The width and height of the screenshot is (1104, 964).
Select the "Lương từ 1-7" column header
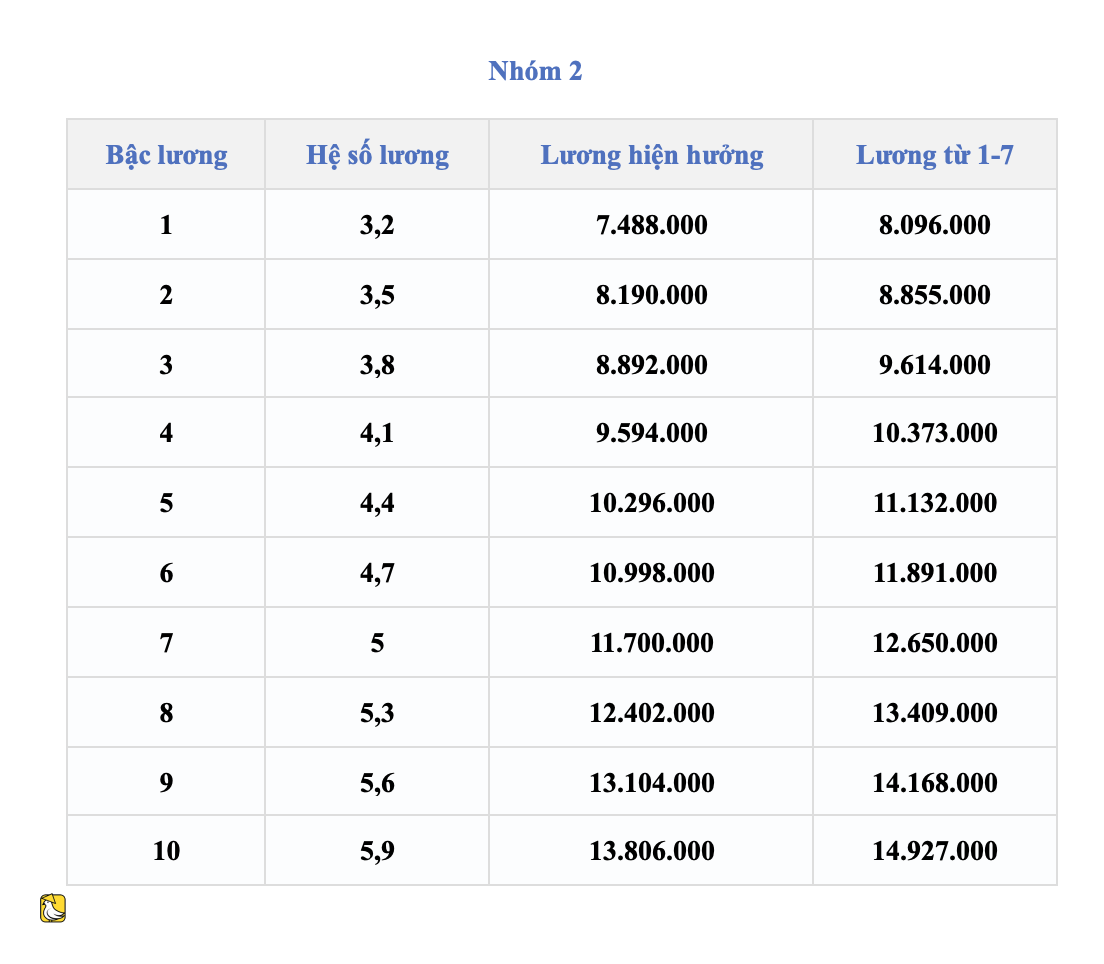[x=935, y=155]
